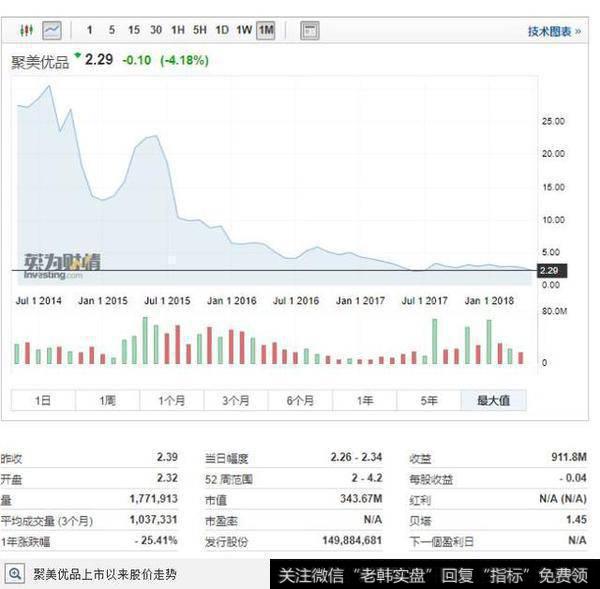Click the Jul 1 2017 axis label
Viewport: 600px width, 589px height.
424,301
